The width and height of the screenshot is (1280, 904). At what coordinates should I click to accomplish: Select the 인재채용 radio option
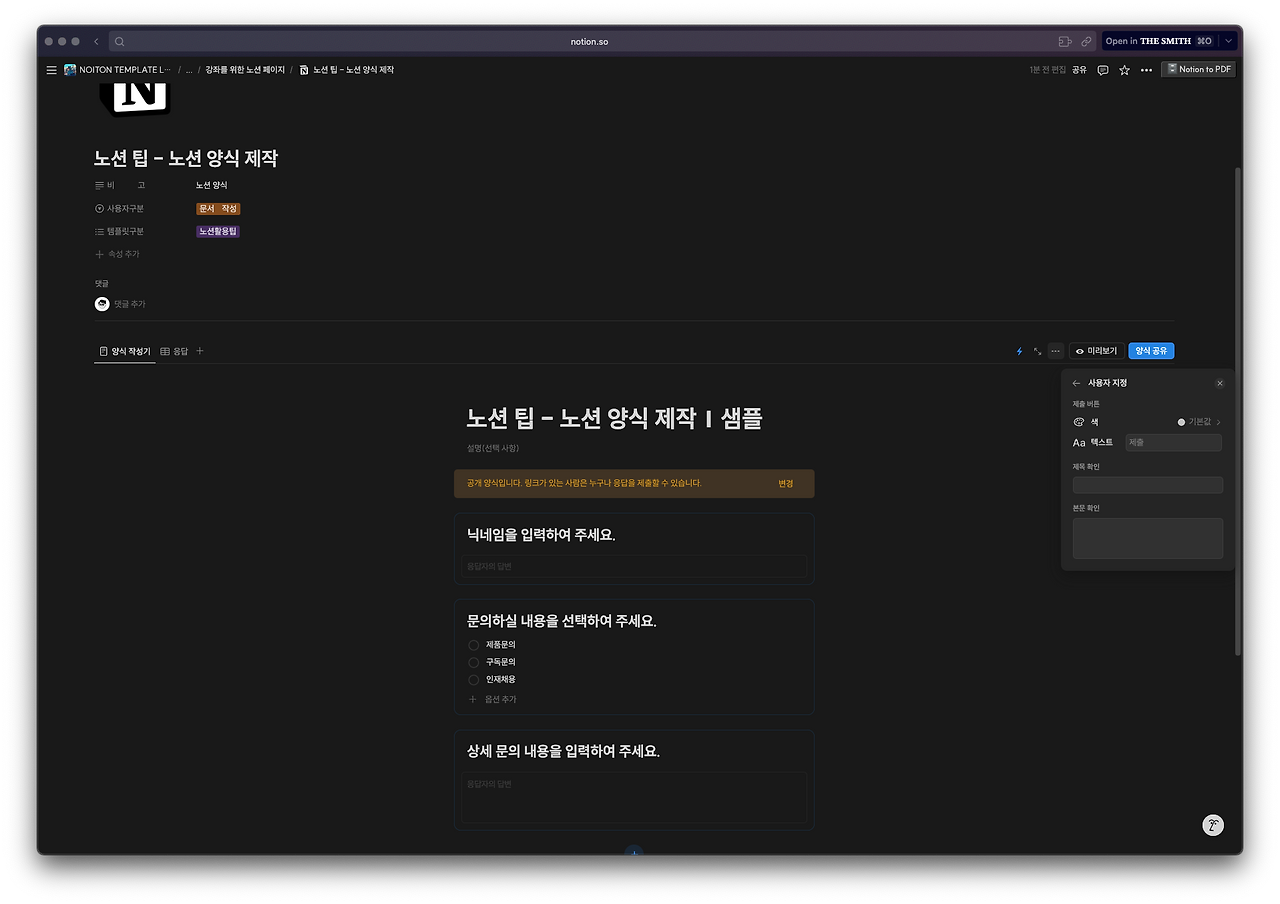click(x=472, y=679)
